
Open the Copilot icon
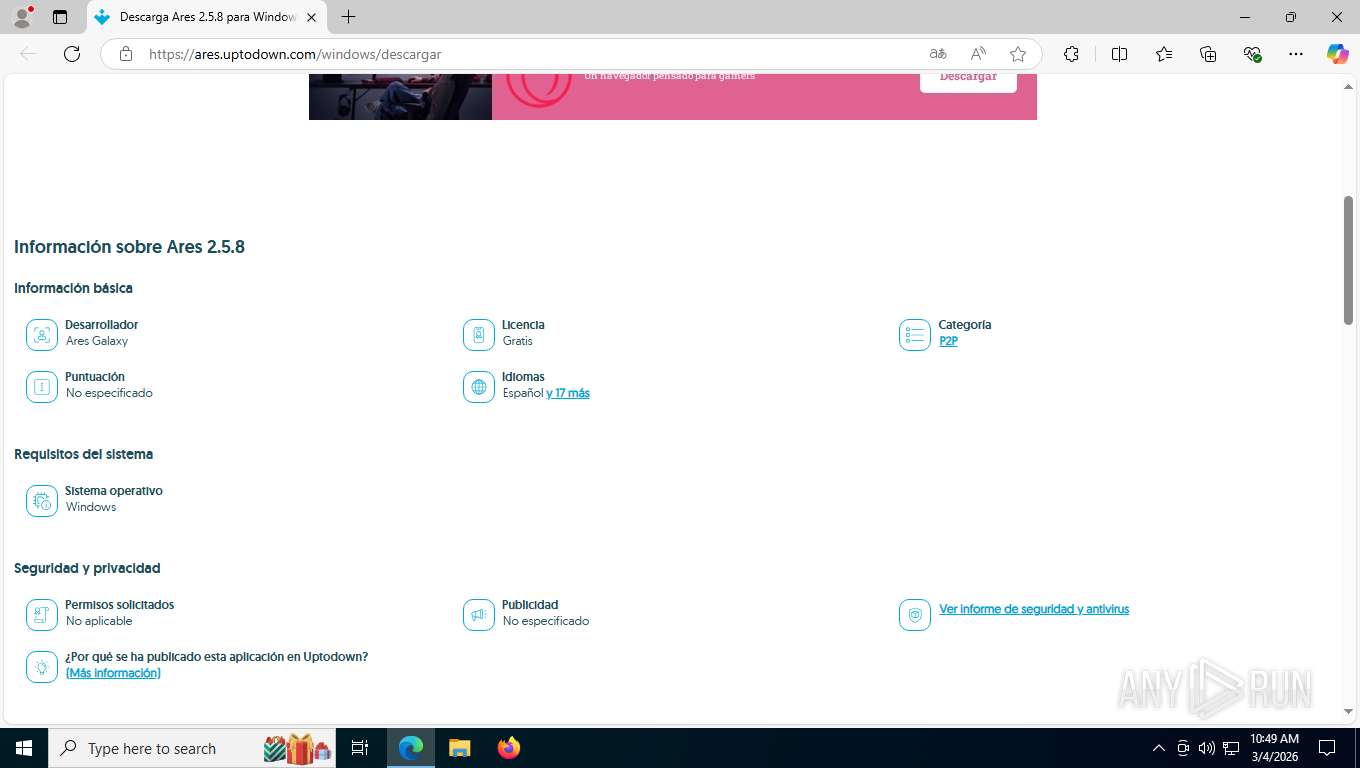[x=1338, y=54]
